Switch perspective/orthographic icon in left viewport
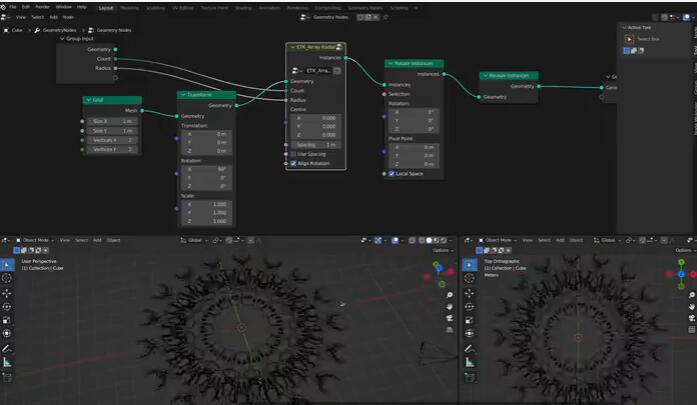Image resolution: width=697 pixels, height=405 pixels. [449, 330]
